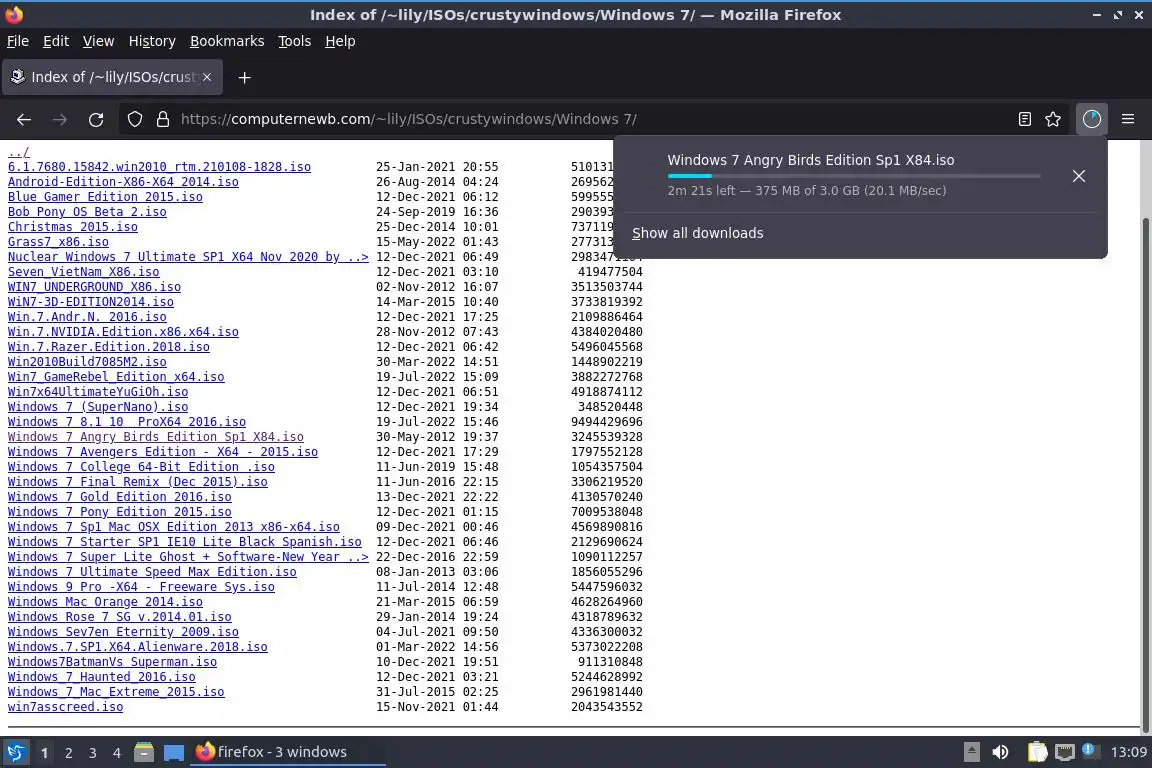
Task: Go back to the previous page
Action: [24, 119]
